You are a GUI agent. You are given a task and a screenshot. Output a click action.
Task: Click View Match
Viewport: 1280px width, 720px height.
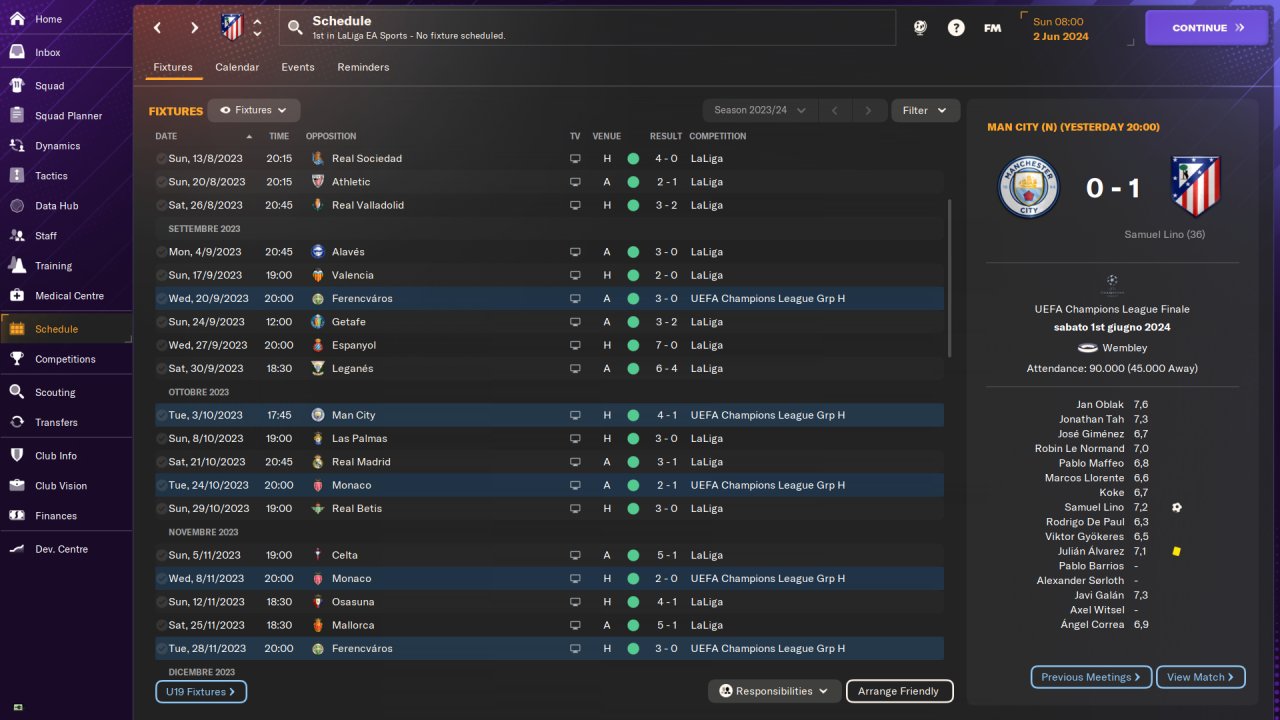(x=1201, y=677)
